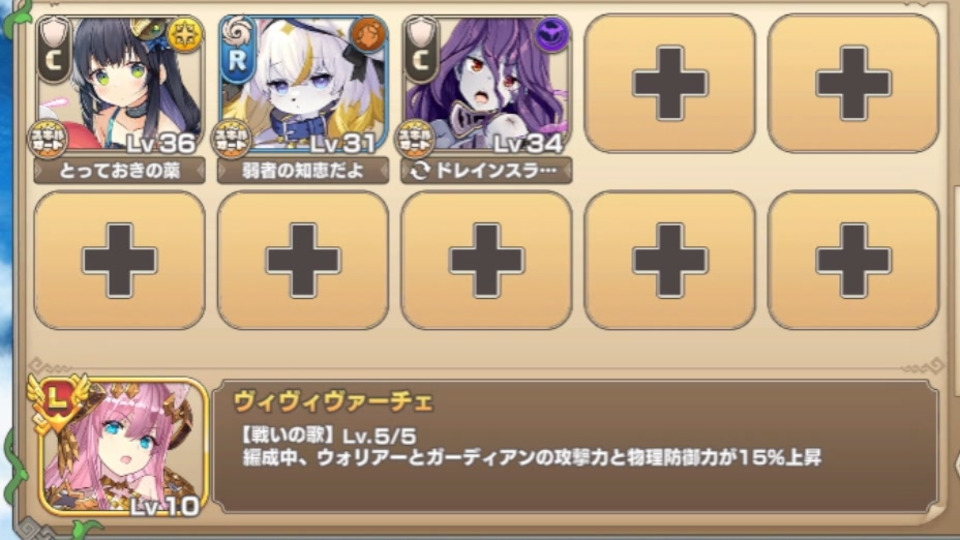This screenshot has width=960, height=540.
Task: Click the skill card badge on Lv31 character
Action: (231, 139)
